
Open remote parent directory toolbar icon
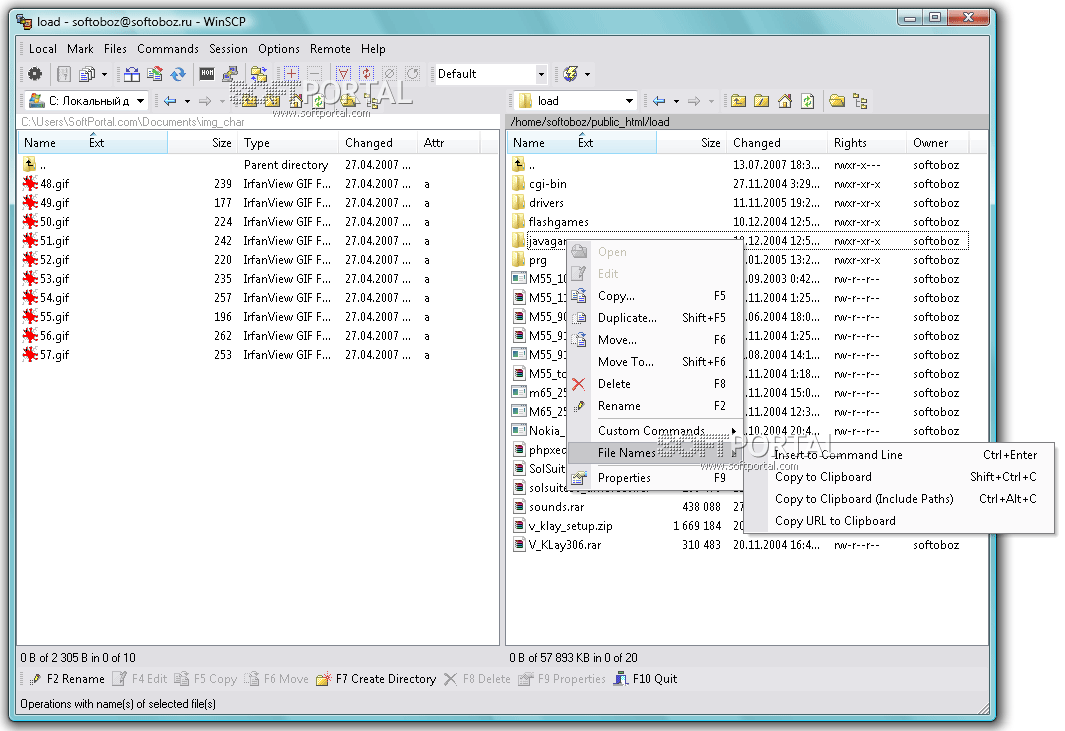[x=738, y=101]
